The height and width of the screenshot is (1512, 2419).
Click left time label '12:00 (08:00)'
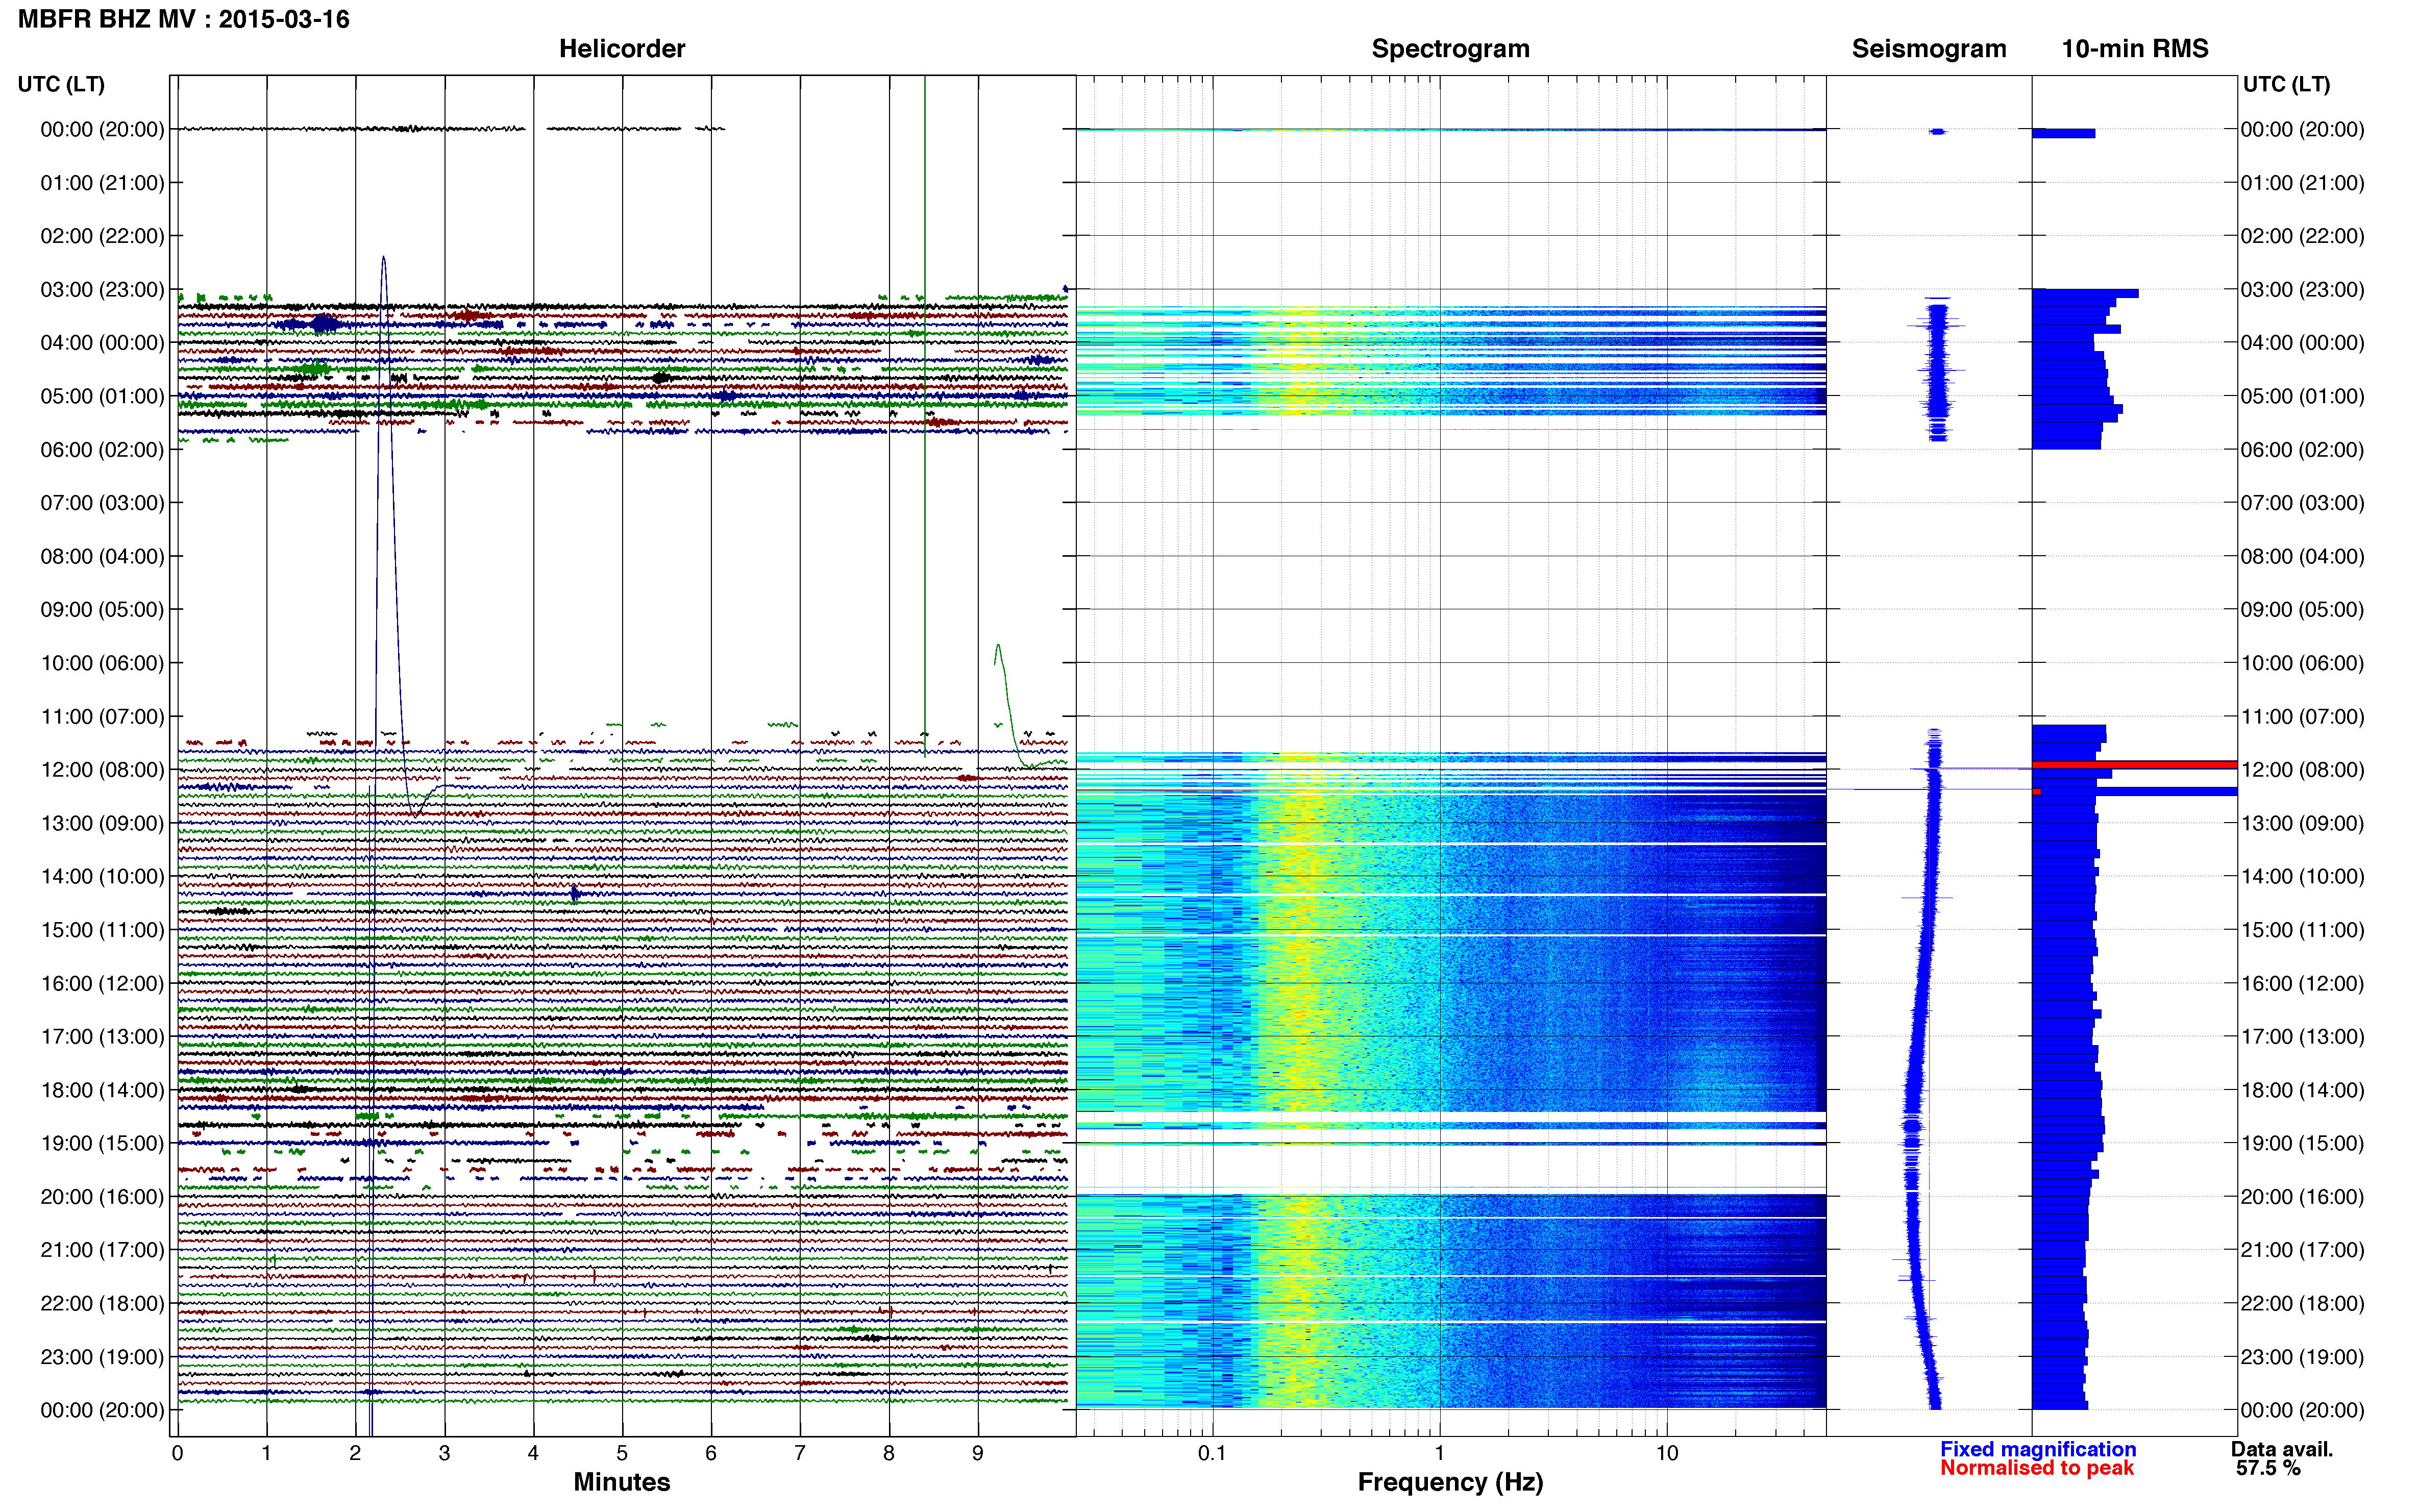pyautogui.click(x=102, y=769)
